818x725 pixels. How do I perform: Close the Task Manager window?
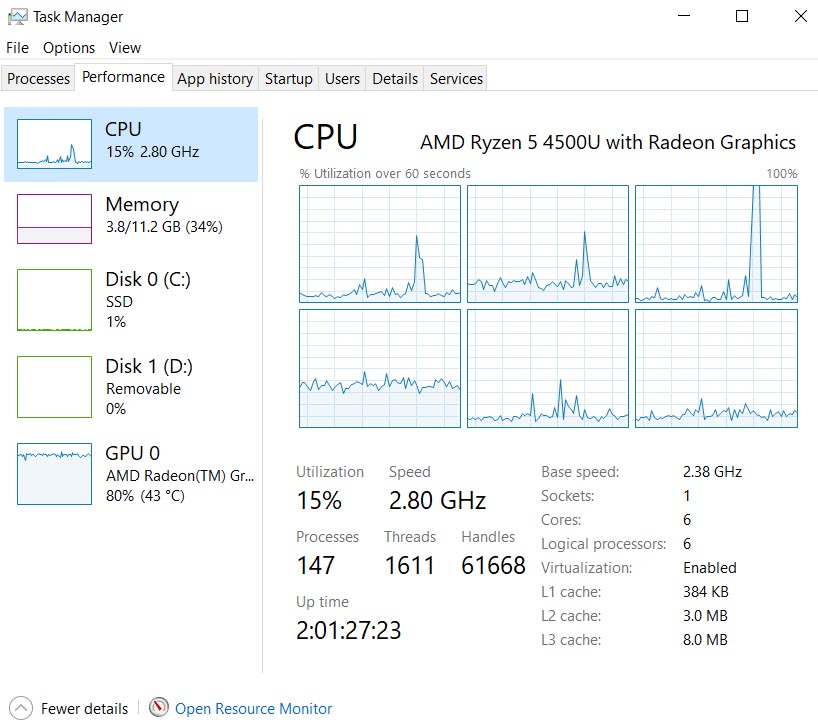tap(801, 16)
